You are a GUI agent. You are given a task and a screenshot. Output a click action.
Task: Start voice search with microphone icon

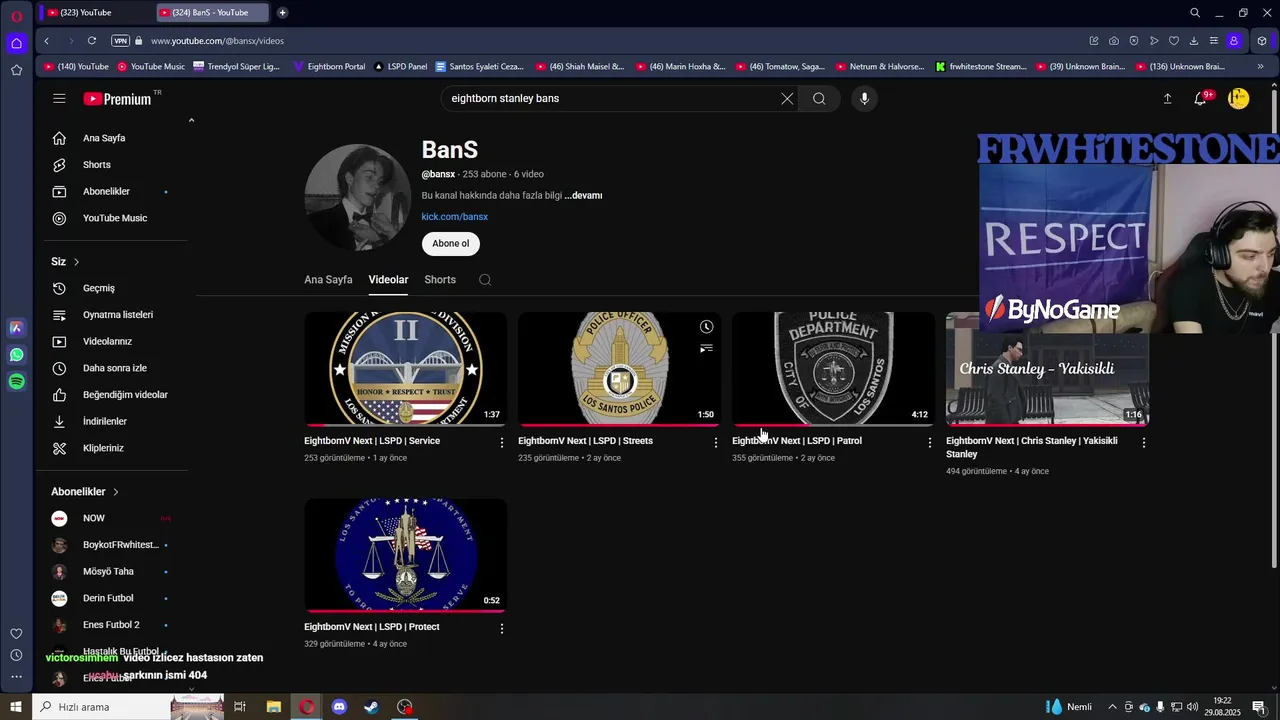(864, 98)
